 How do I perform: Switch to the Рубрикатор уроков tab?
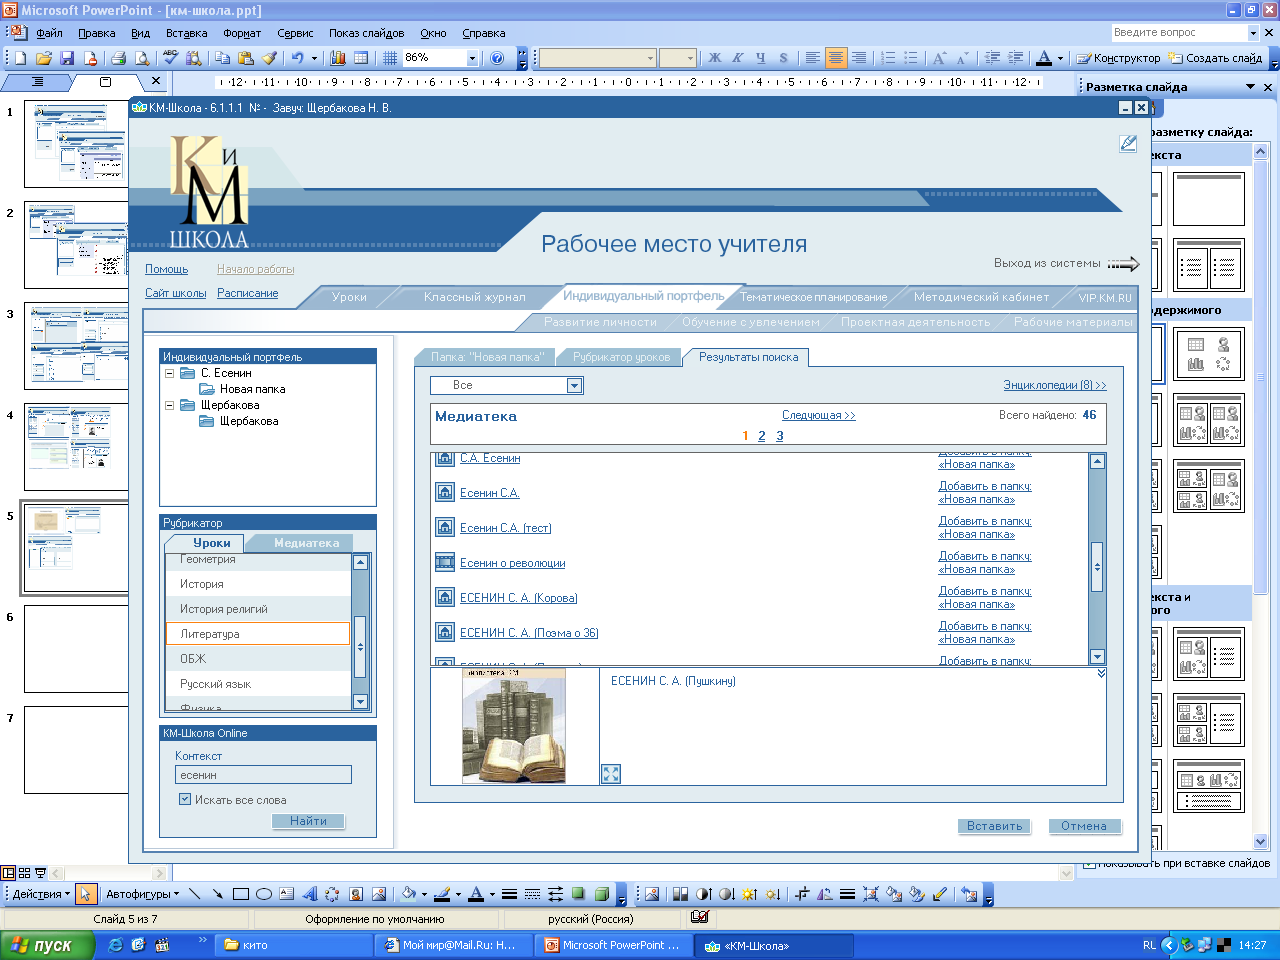[621, 357]
